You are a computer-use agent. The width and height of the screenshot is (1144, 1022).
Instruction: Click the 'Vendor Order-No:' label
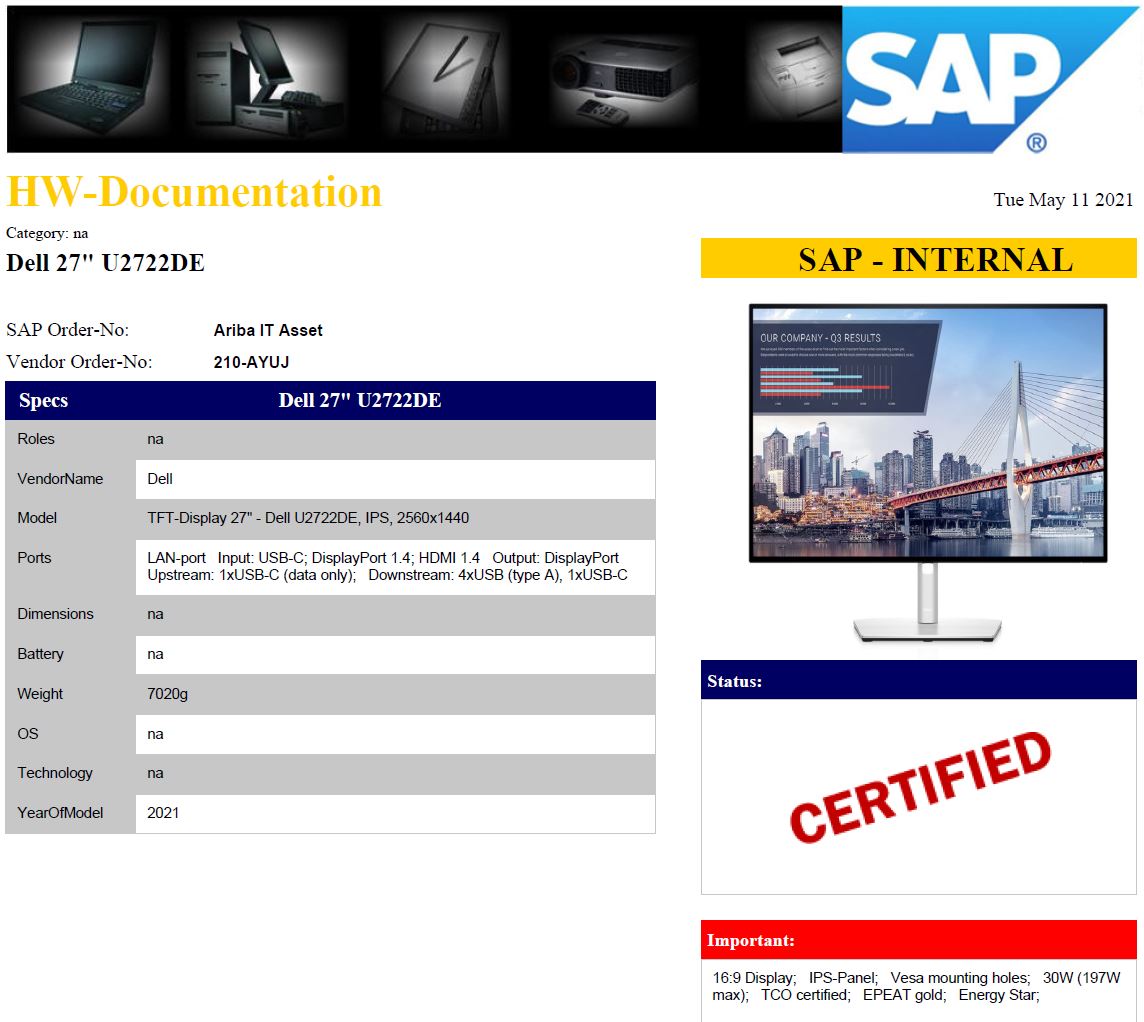(80, 362)
